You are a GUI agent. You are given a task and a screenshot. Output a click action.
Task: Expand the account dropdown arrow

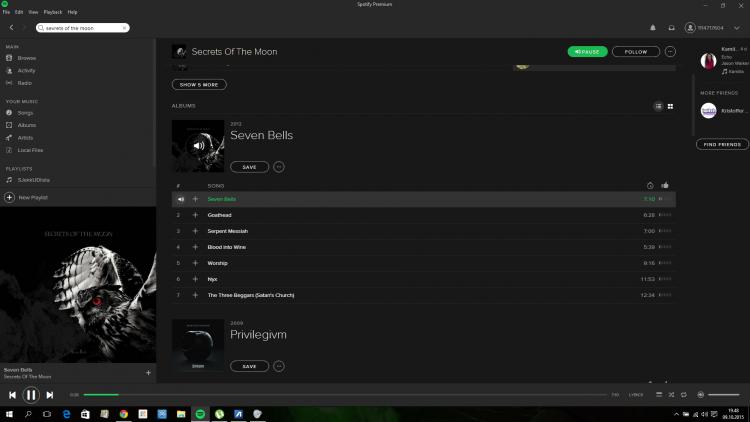[737, 28]
